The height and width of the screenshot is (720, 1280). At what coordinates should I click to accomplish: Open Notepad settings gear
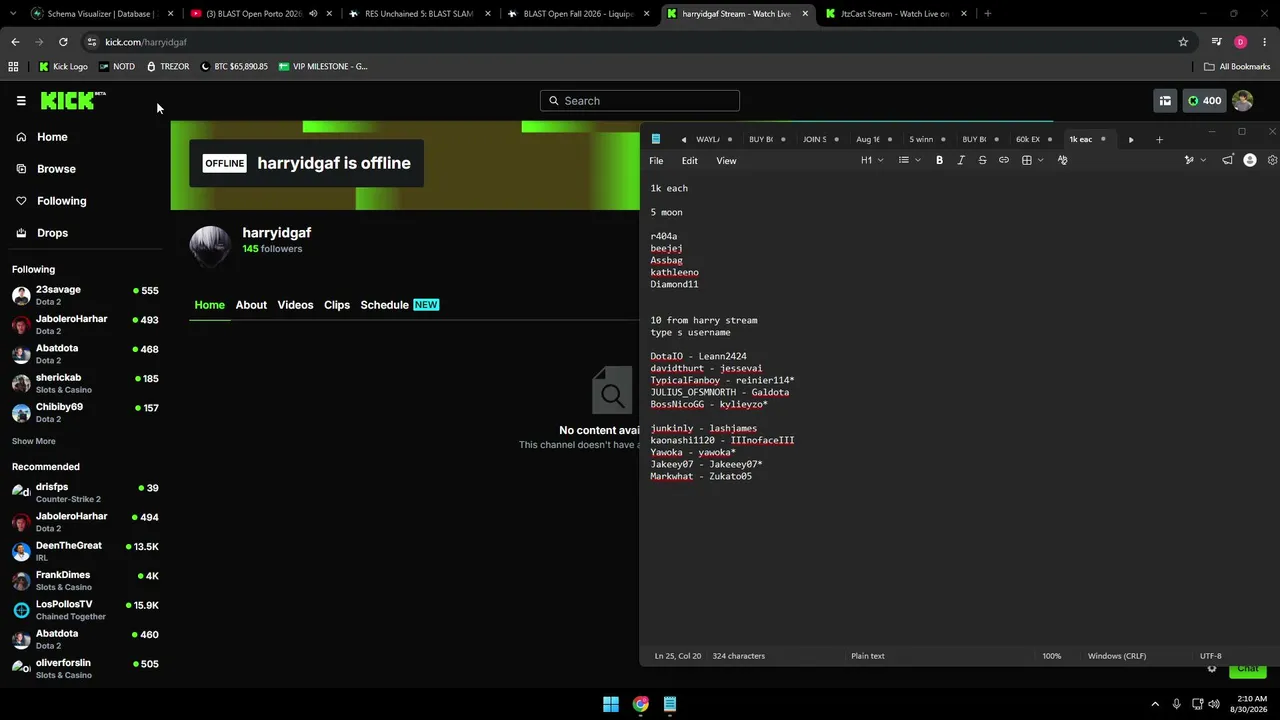point(1272,160)
